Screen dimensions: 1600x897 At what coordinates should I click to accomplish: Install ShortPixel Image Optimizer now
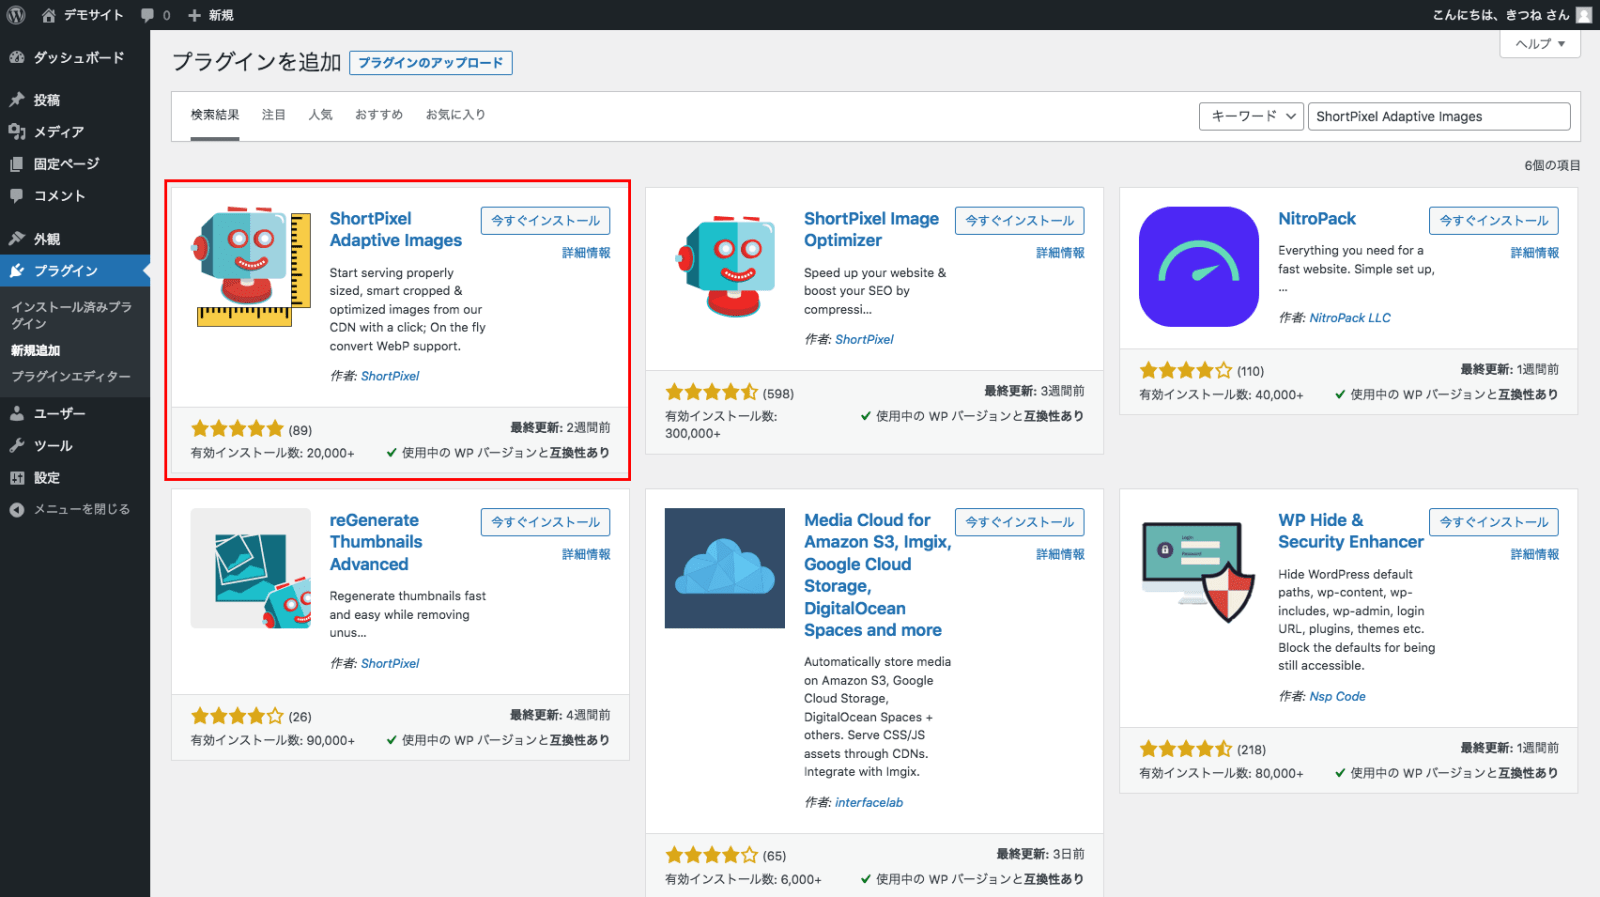click(x=1020, y=221)
